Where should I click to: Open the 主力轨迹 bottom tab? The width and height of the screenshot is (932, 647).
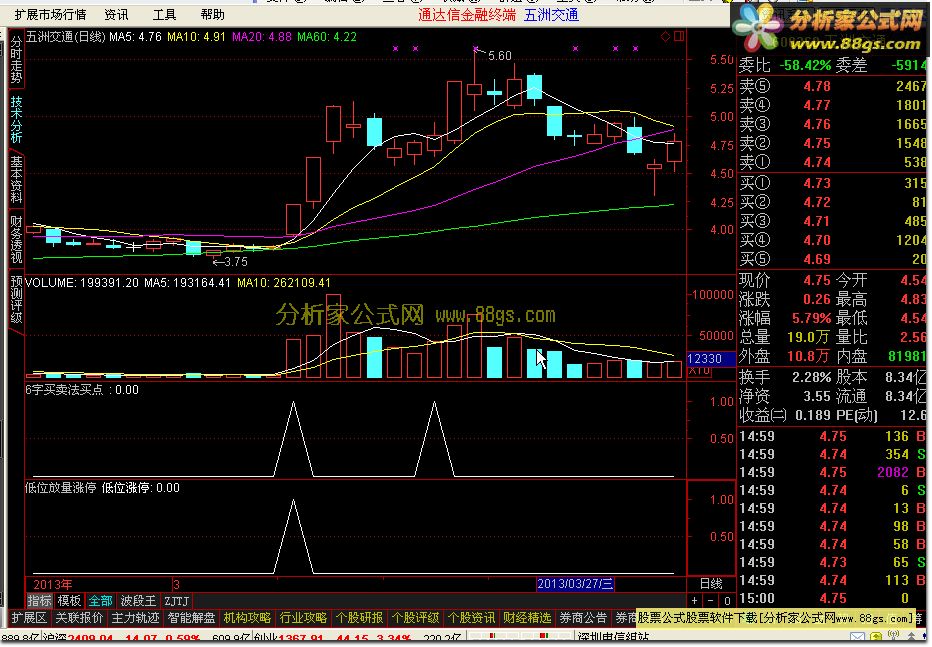[135, 618]
